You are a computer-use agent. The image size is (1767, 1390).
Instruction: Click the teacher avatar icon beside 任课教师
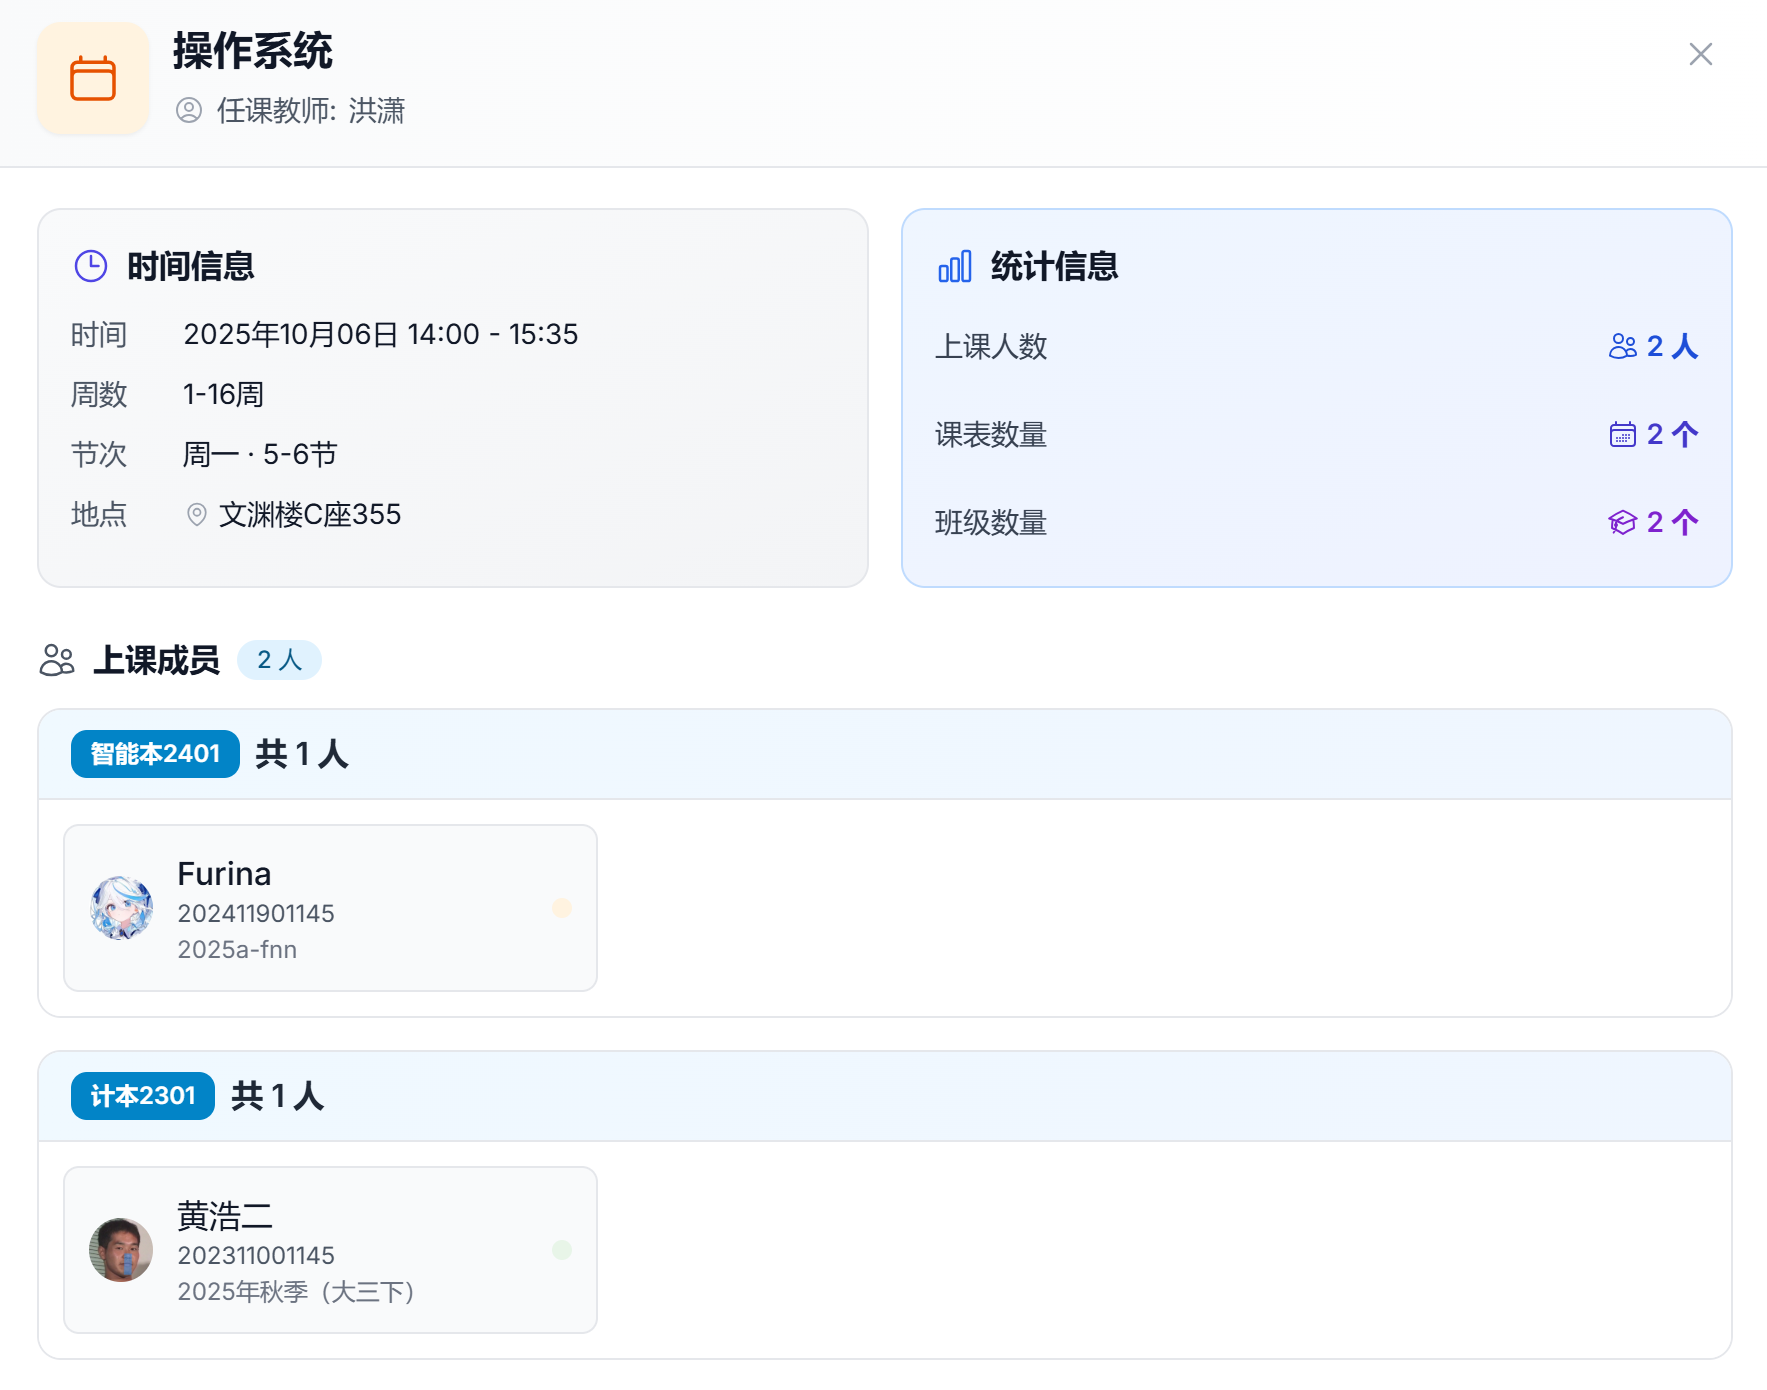tap(189, 110)
